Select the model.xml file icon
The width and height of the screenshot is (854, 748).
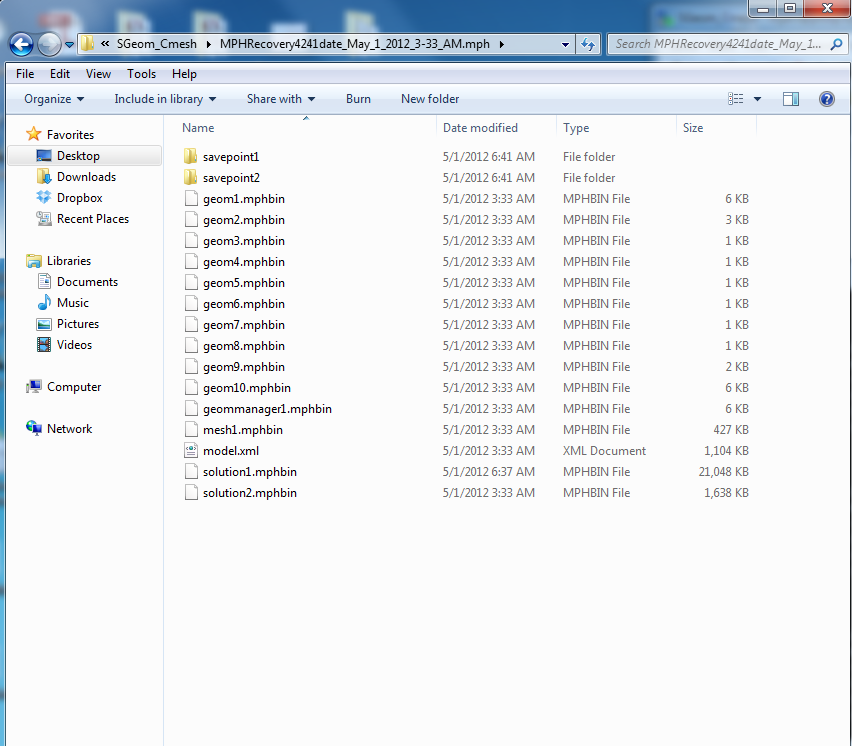click(x=192, y=451)
